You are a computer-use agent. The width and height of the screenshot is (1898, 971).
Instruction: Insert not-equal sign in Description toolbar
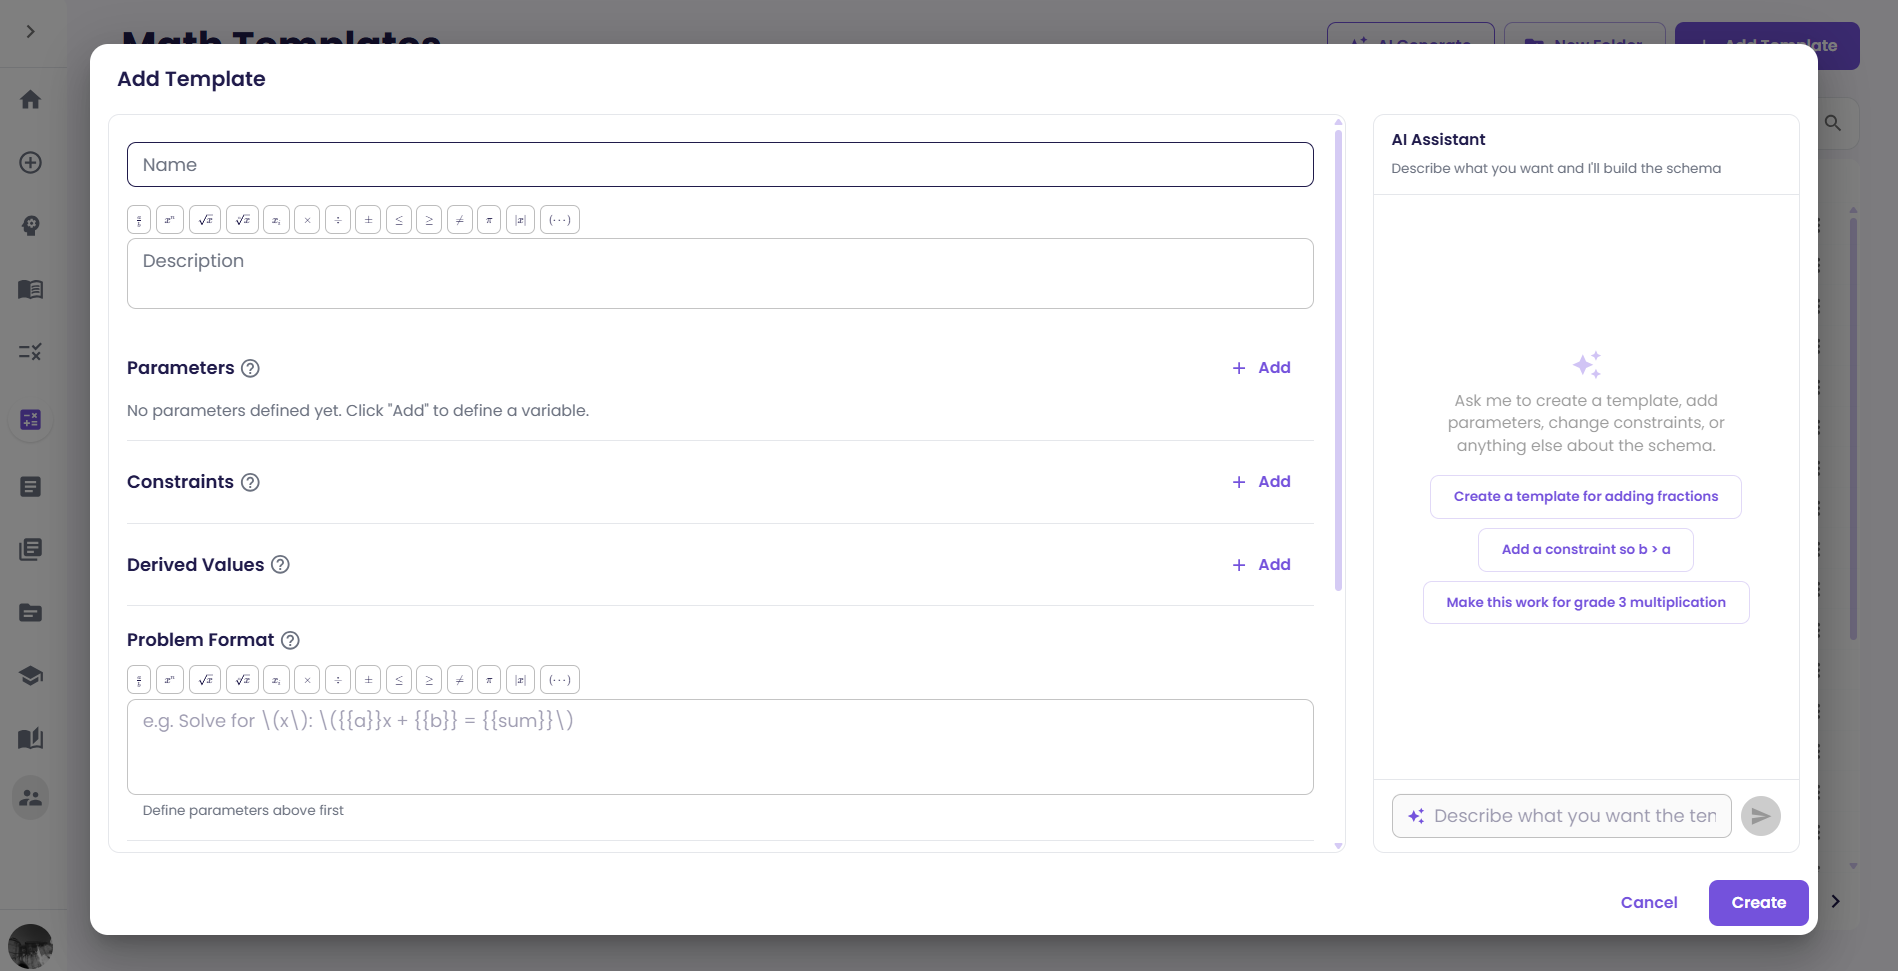tap(459, 220)
